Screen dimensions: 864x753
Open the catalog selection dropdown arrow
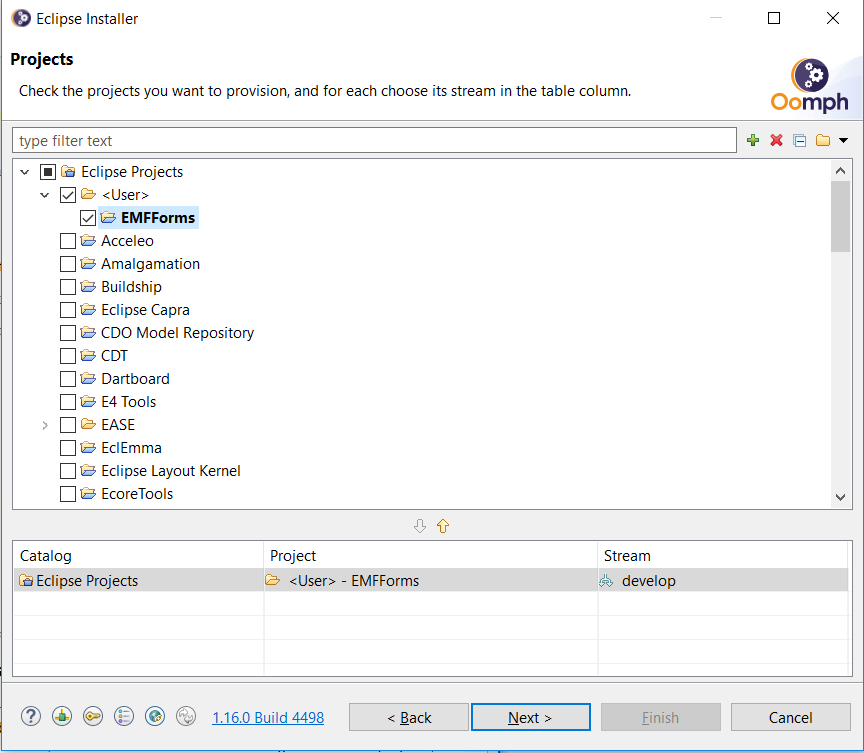tap(843, 140)
